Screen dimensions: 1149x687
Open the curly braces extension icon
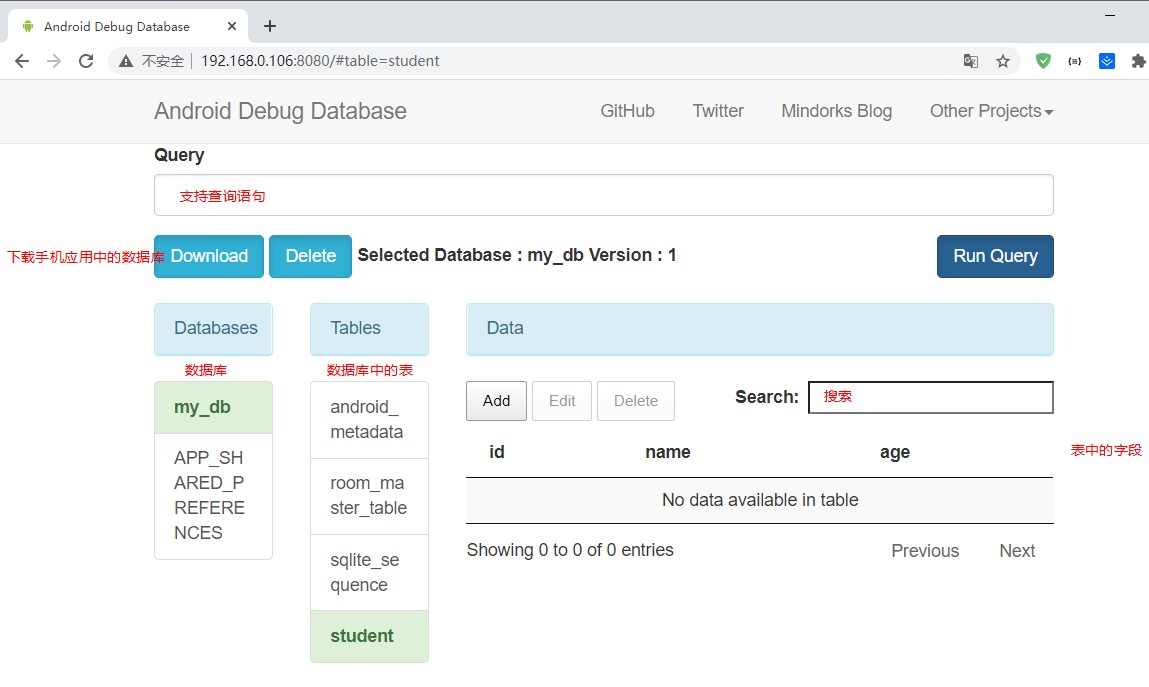click(x=1075, y=61)
